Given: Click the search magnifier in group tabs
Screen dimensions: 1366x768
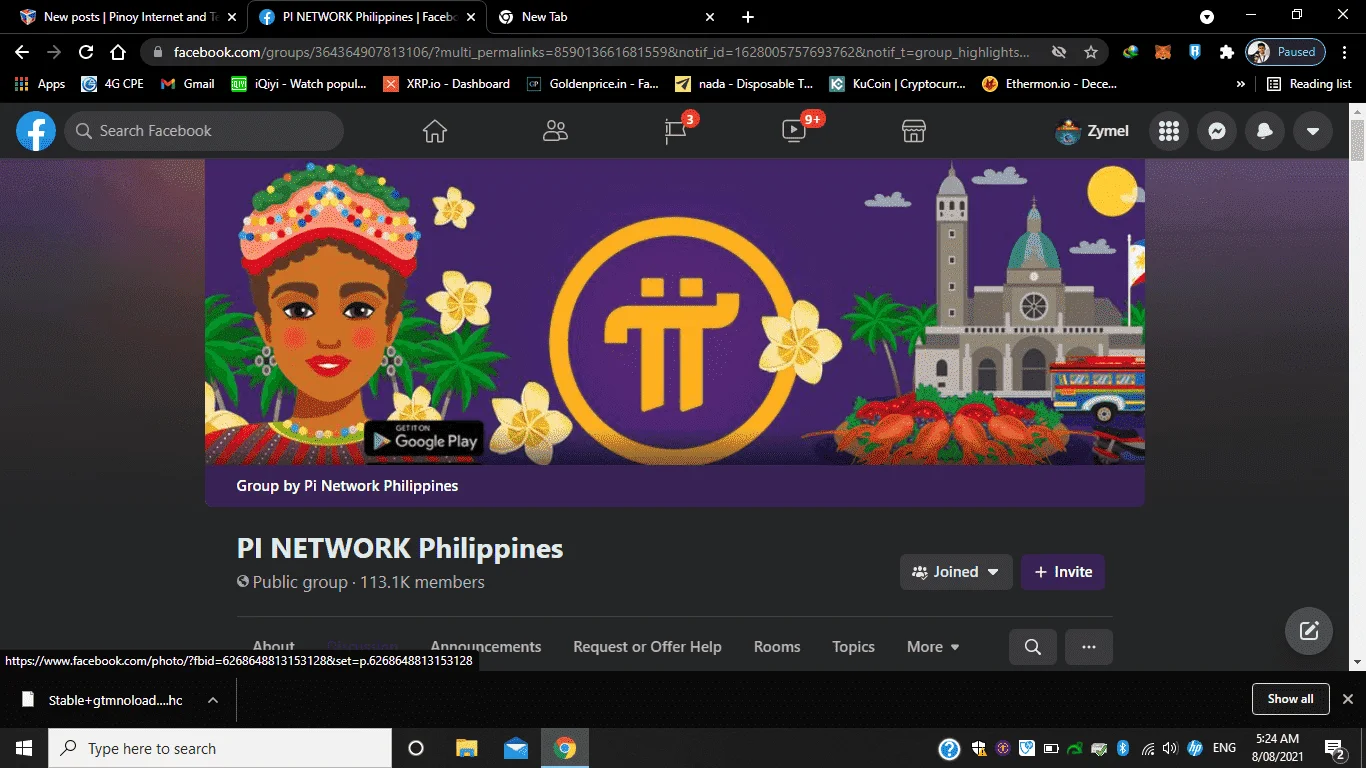Looking at the screenshot, I should pos(1033,647).
